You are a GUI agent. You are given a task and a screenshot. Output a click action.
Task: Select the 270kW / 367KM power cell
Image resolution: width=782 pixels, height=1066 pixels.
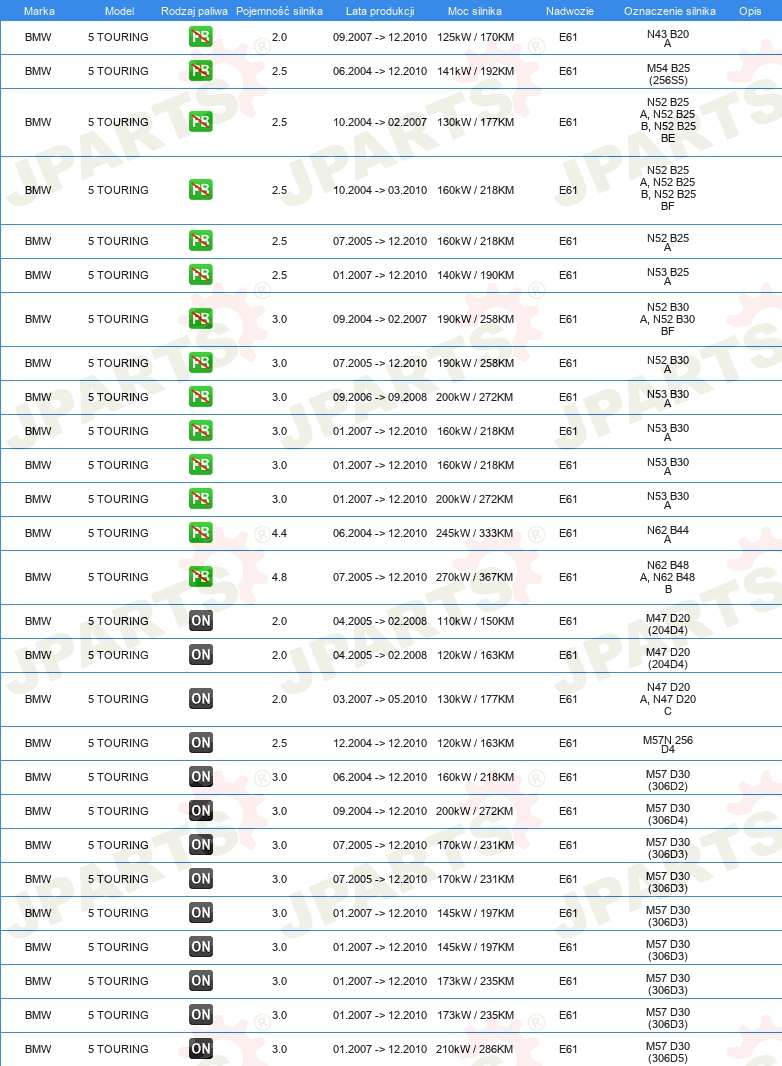click(x=475, y=577)
